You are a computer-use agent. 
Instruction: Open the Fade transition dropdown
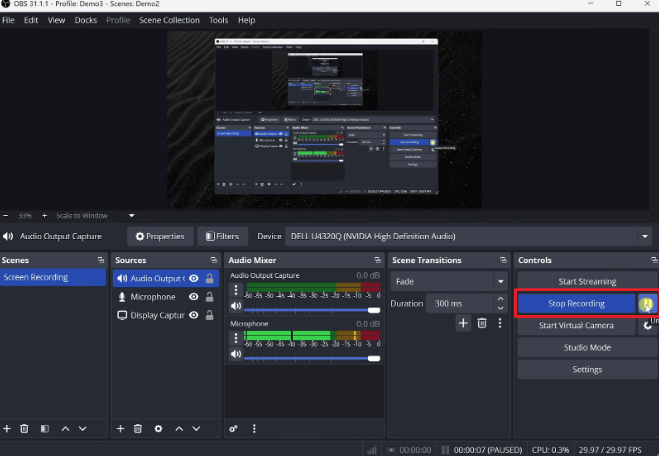(x=449, y=282)
